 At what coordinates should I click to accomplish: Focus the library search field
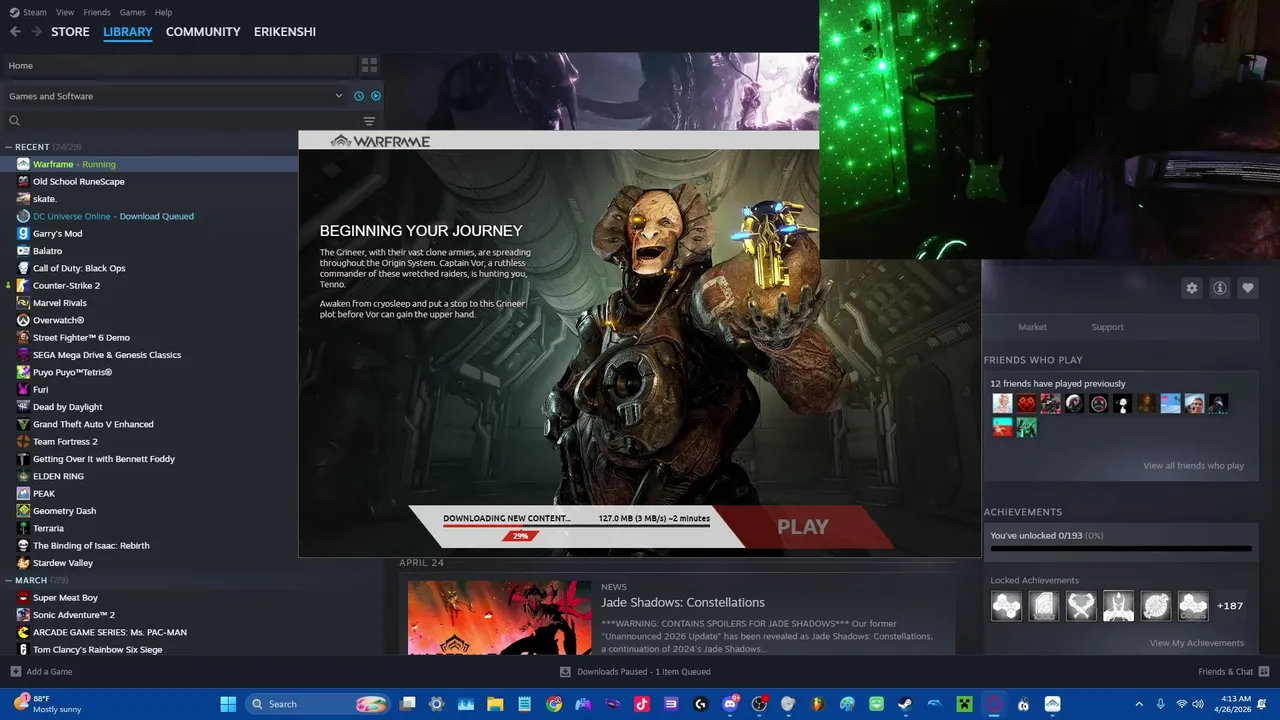point(190,121)
